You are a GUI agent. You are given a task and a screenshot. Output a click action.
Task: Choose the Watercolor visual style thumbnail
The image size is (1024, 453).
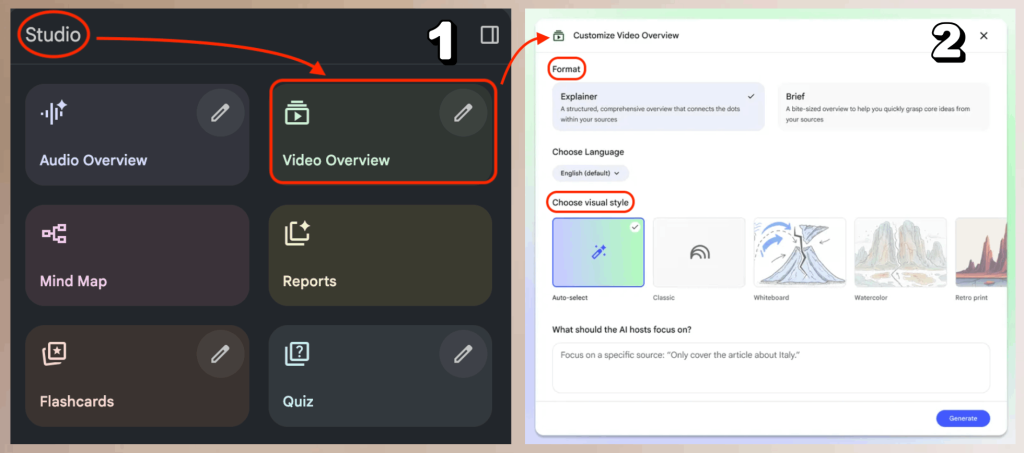tap(900, 253)
